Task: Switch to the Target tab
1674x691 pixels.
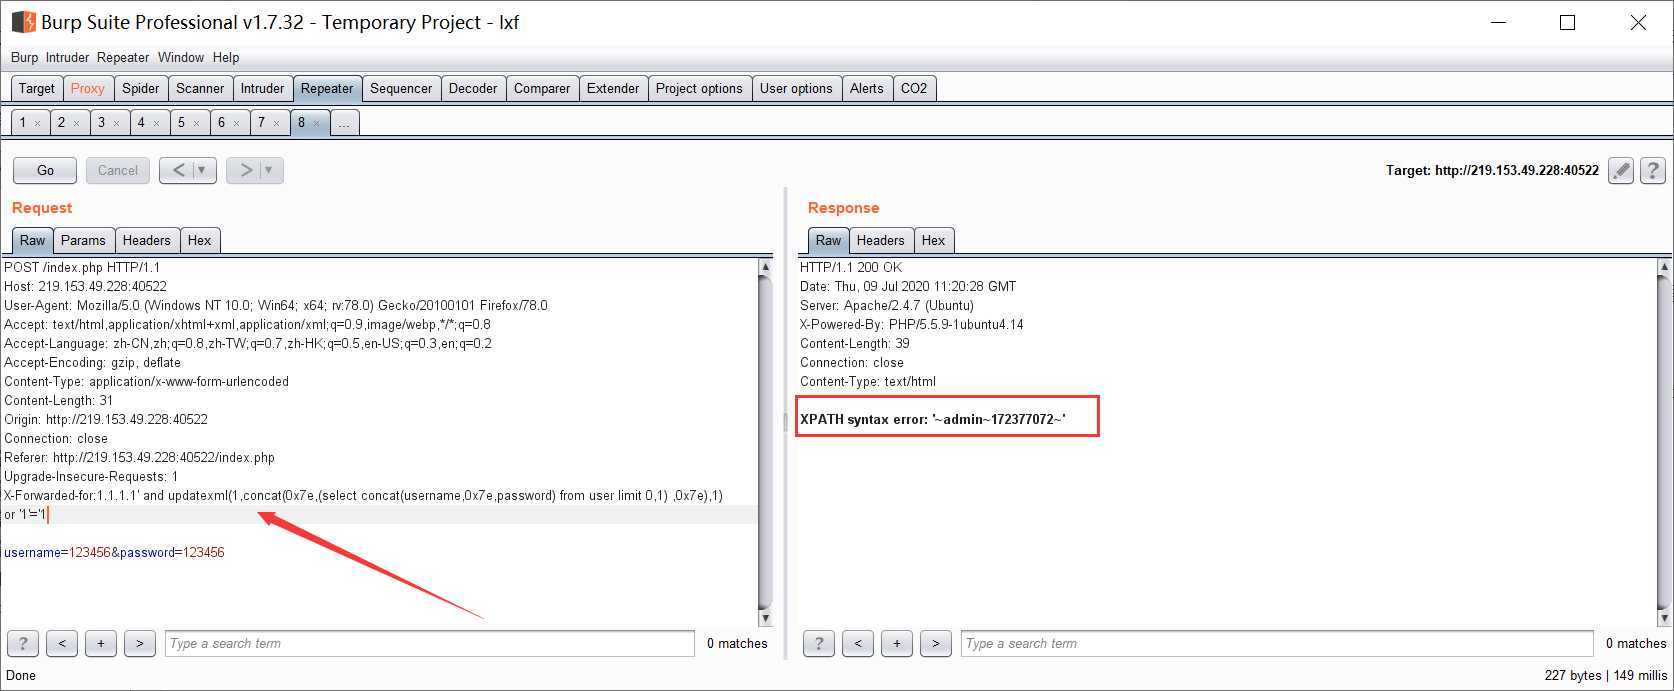Action: click(x=37, y=88)
